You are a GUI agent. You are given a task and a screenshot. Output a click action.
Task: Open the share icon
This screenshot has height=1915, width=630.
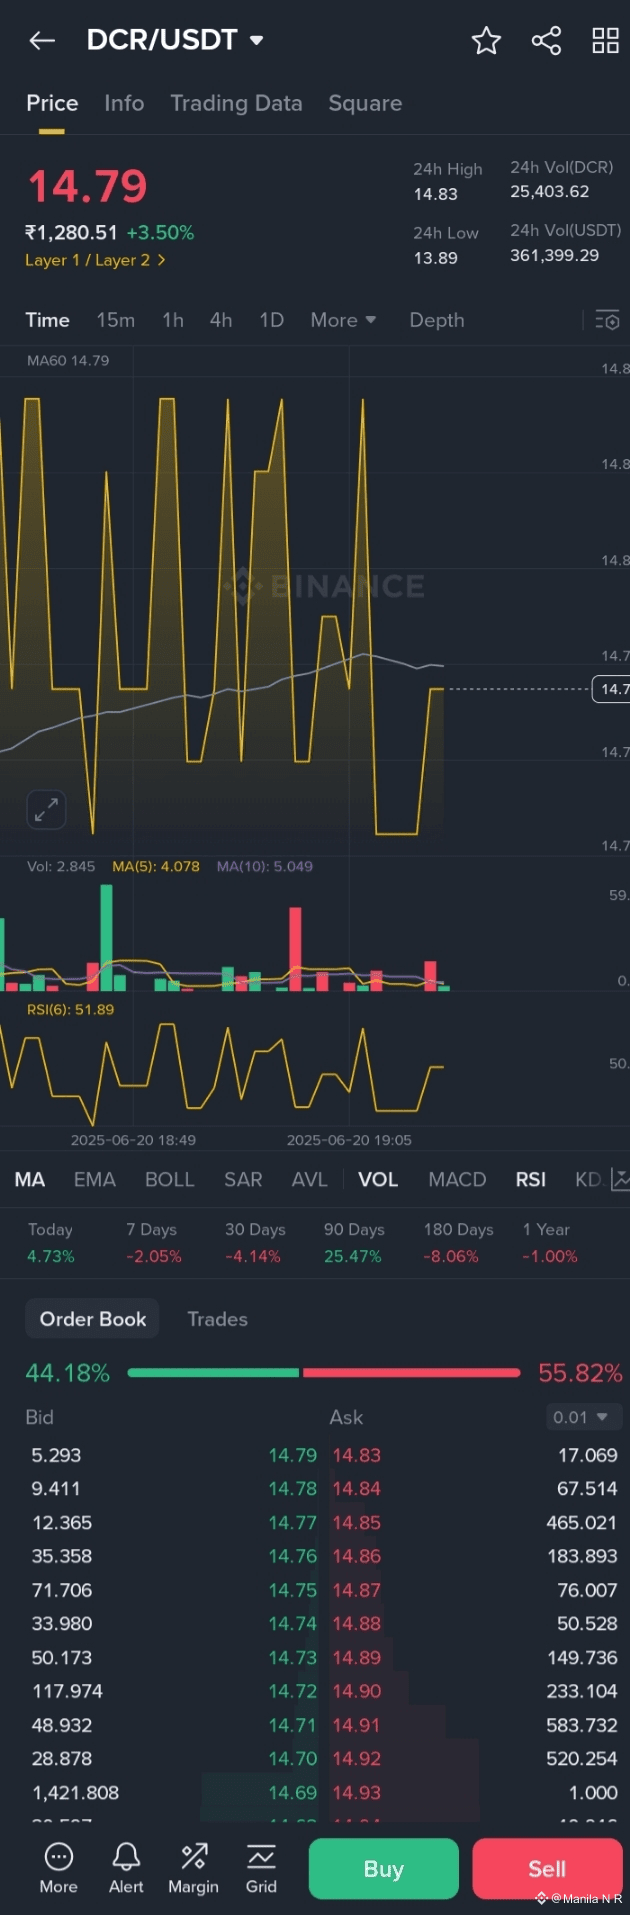546,40
